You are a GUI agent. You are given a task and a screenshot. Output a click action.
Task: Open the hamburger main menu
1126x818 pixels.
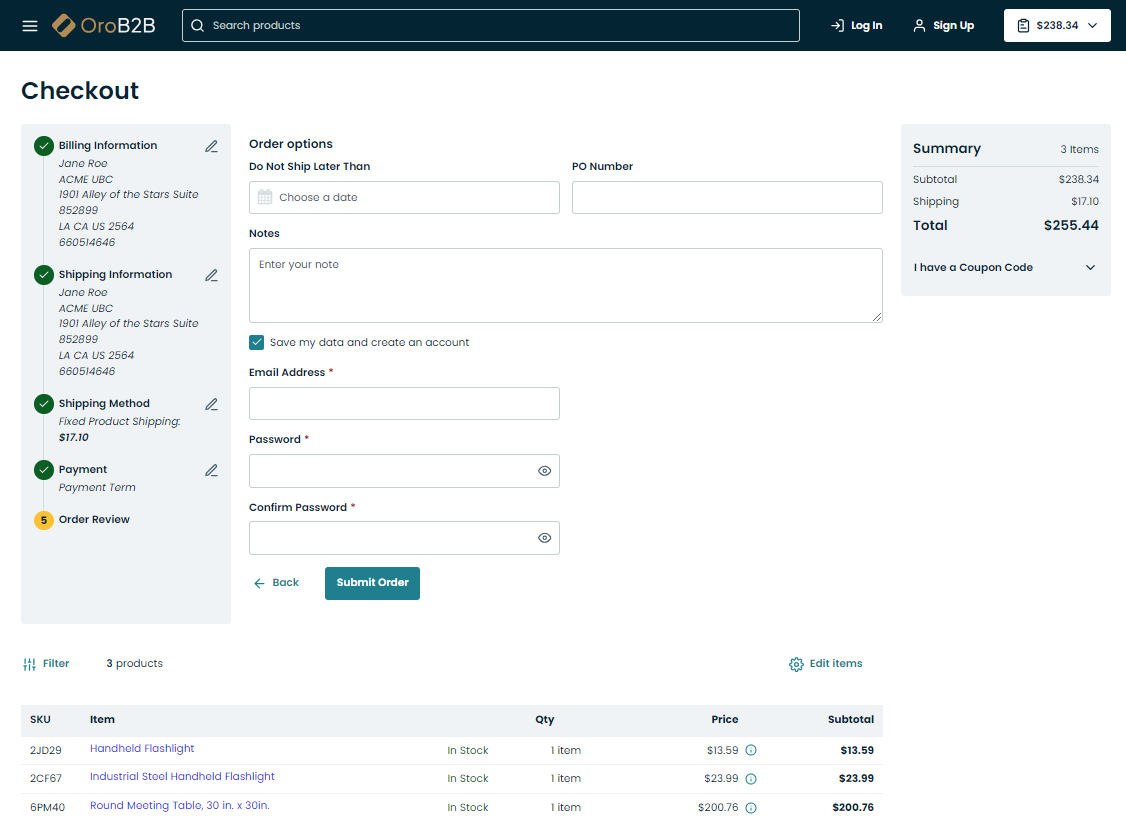[30, 25]
